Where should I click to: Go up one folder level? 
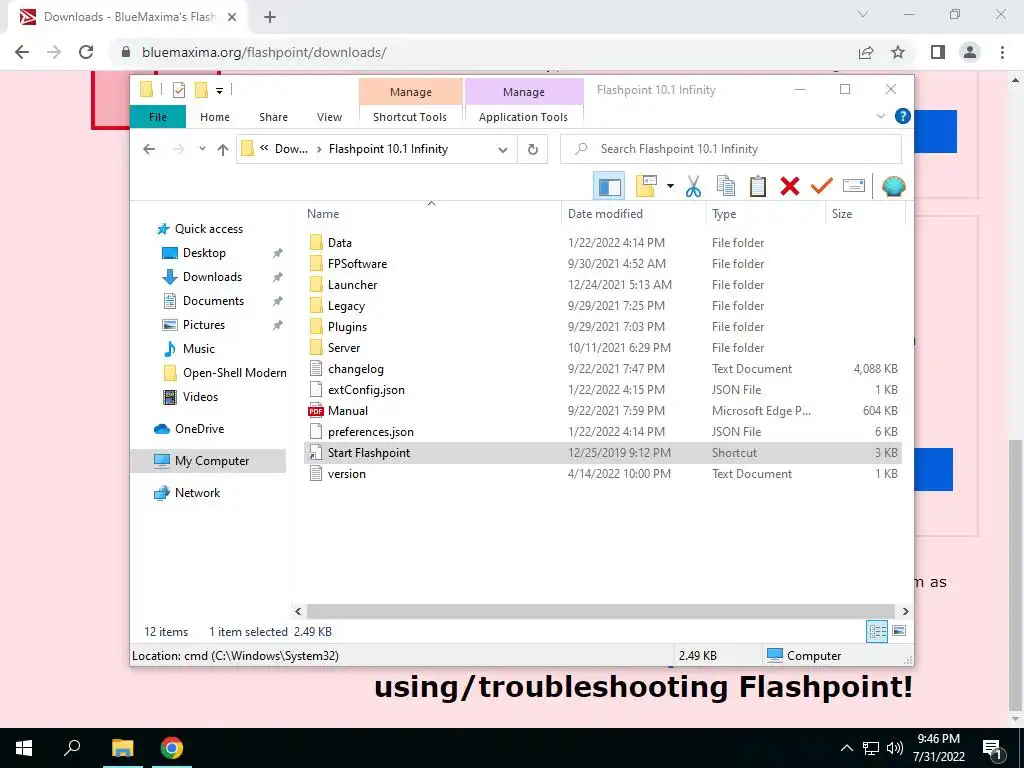point(223,150)
